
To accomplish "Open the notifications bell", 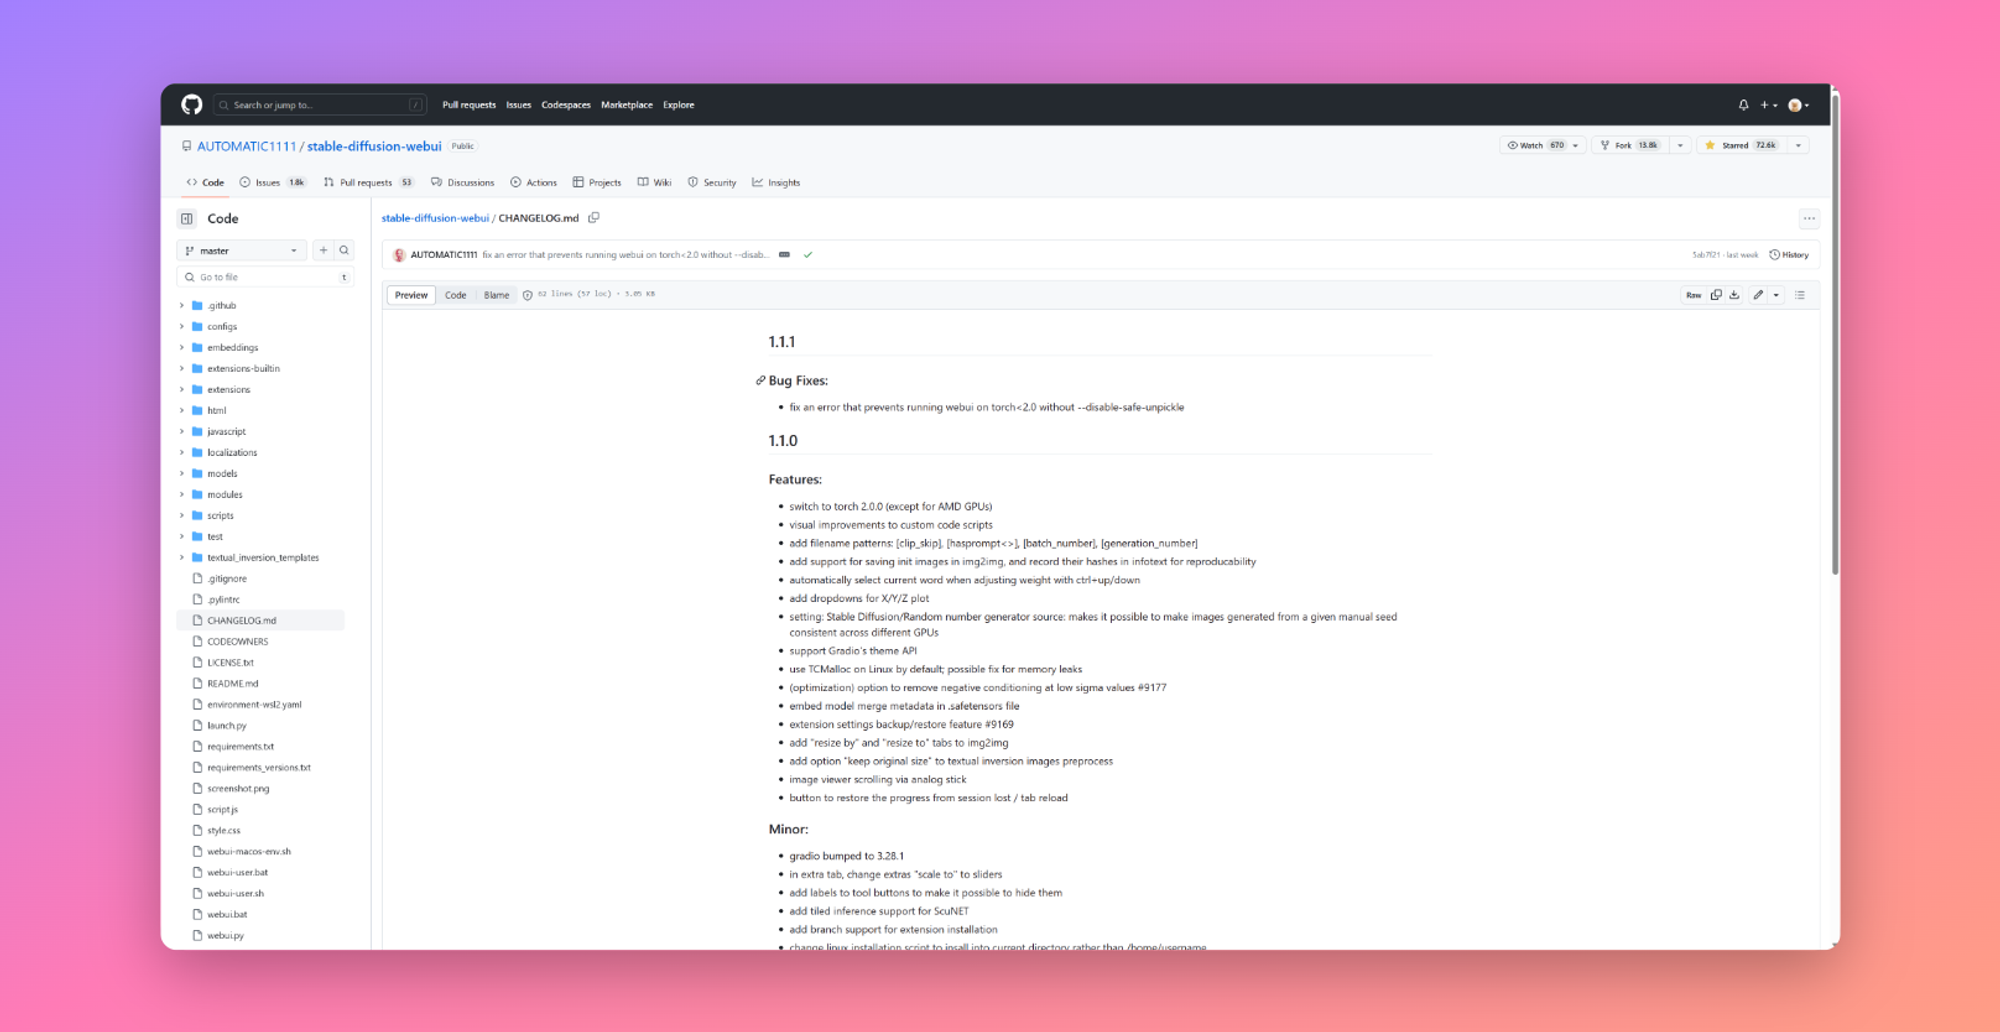I will 1743,105.
